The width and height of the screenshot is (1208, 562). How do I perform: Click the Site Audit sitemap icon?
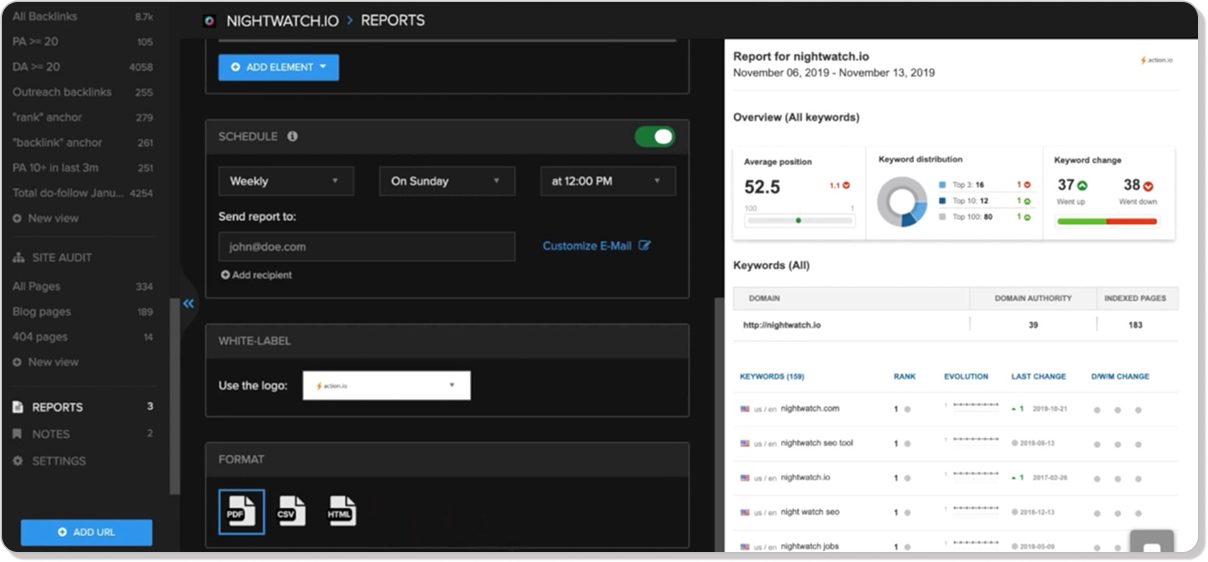coord(18,258)
